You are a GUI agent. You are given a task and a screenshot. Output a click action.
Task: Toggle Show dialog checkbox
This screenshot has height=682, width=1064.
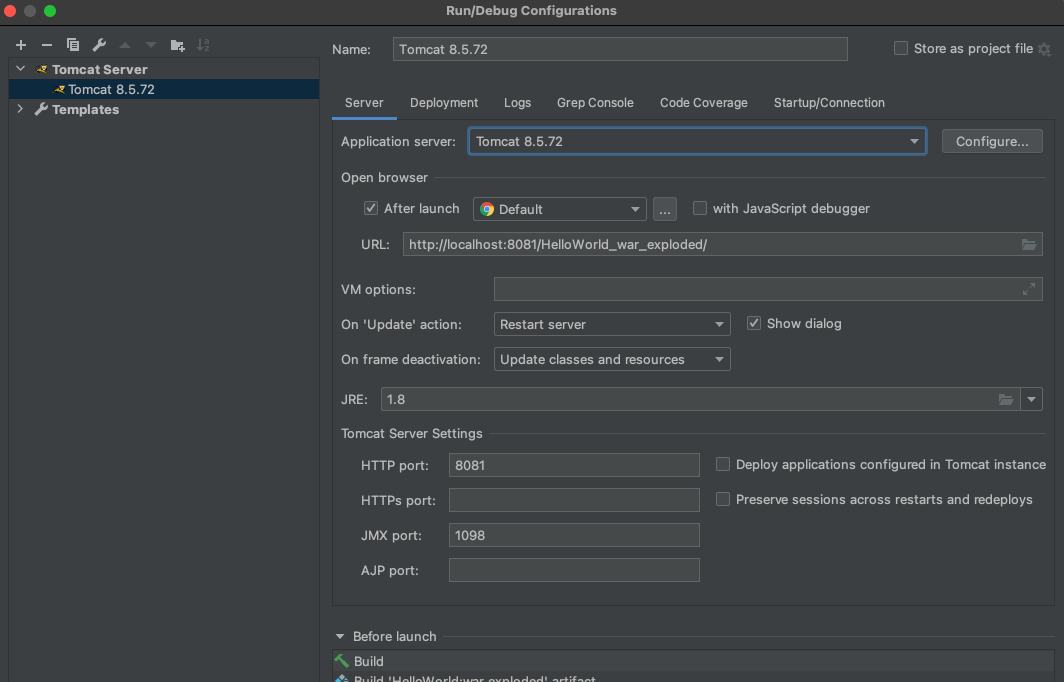pos(754,323)
